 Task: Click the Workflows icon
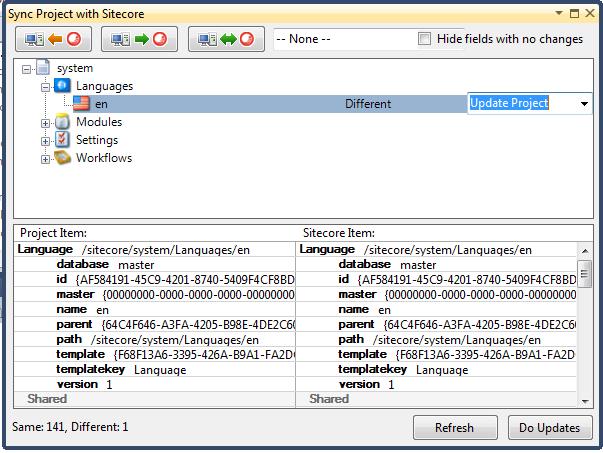pos(62,157)
